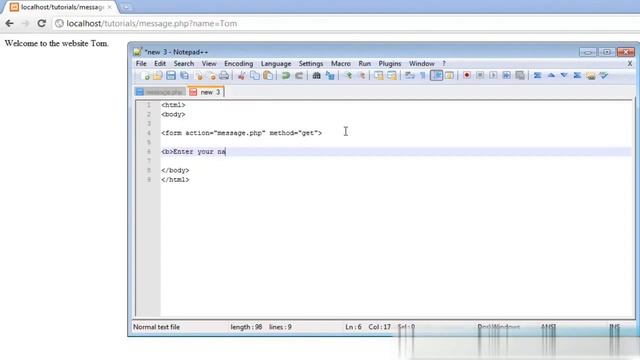This screenshot has height=360, width=640.
Task: Open the File menu
Action: (x=141, y=64)
